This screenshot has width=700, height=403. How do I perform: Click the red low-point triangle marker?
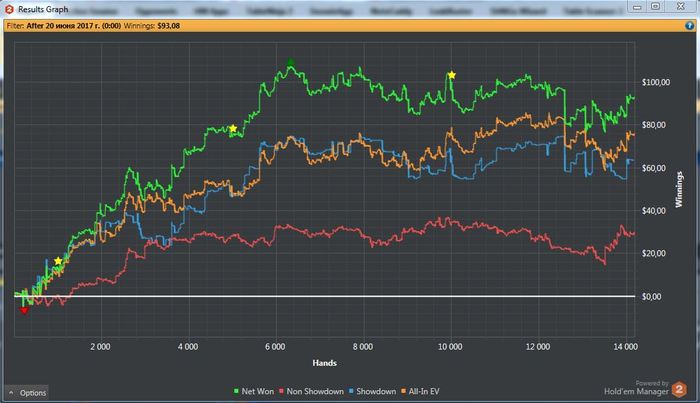pos(24,311)
